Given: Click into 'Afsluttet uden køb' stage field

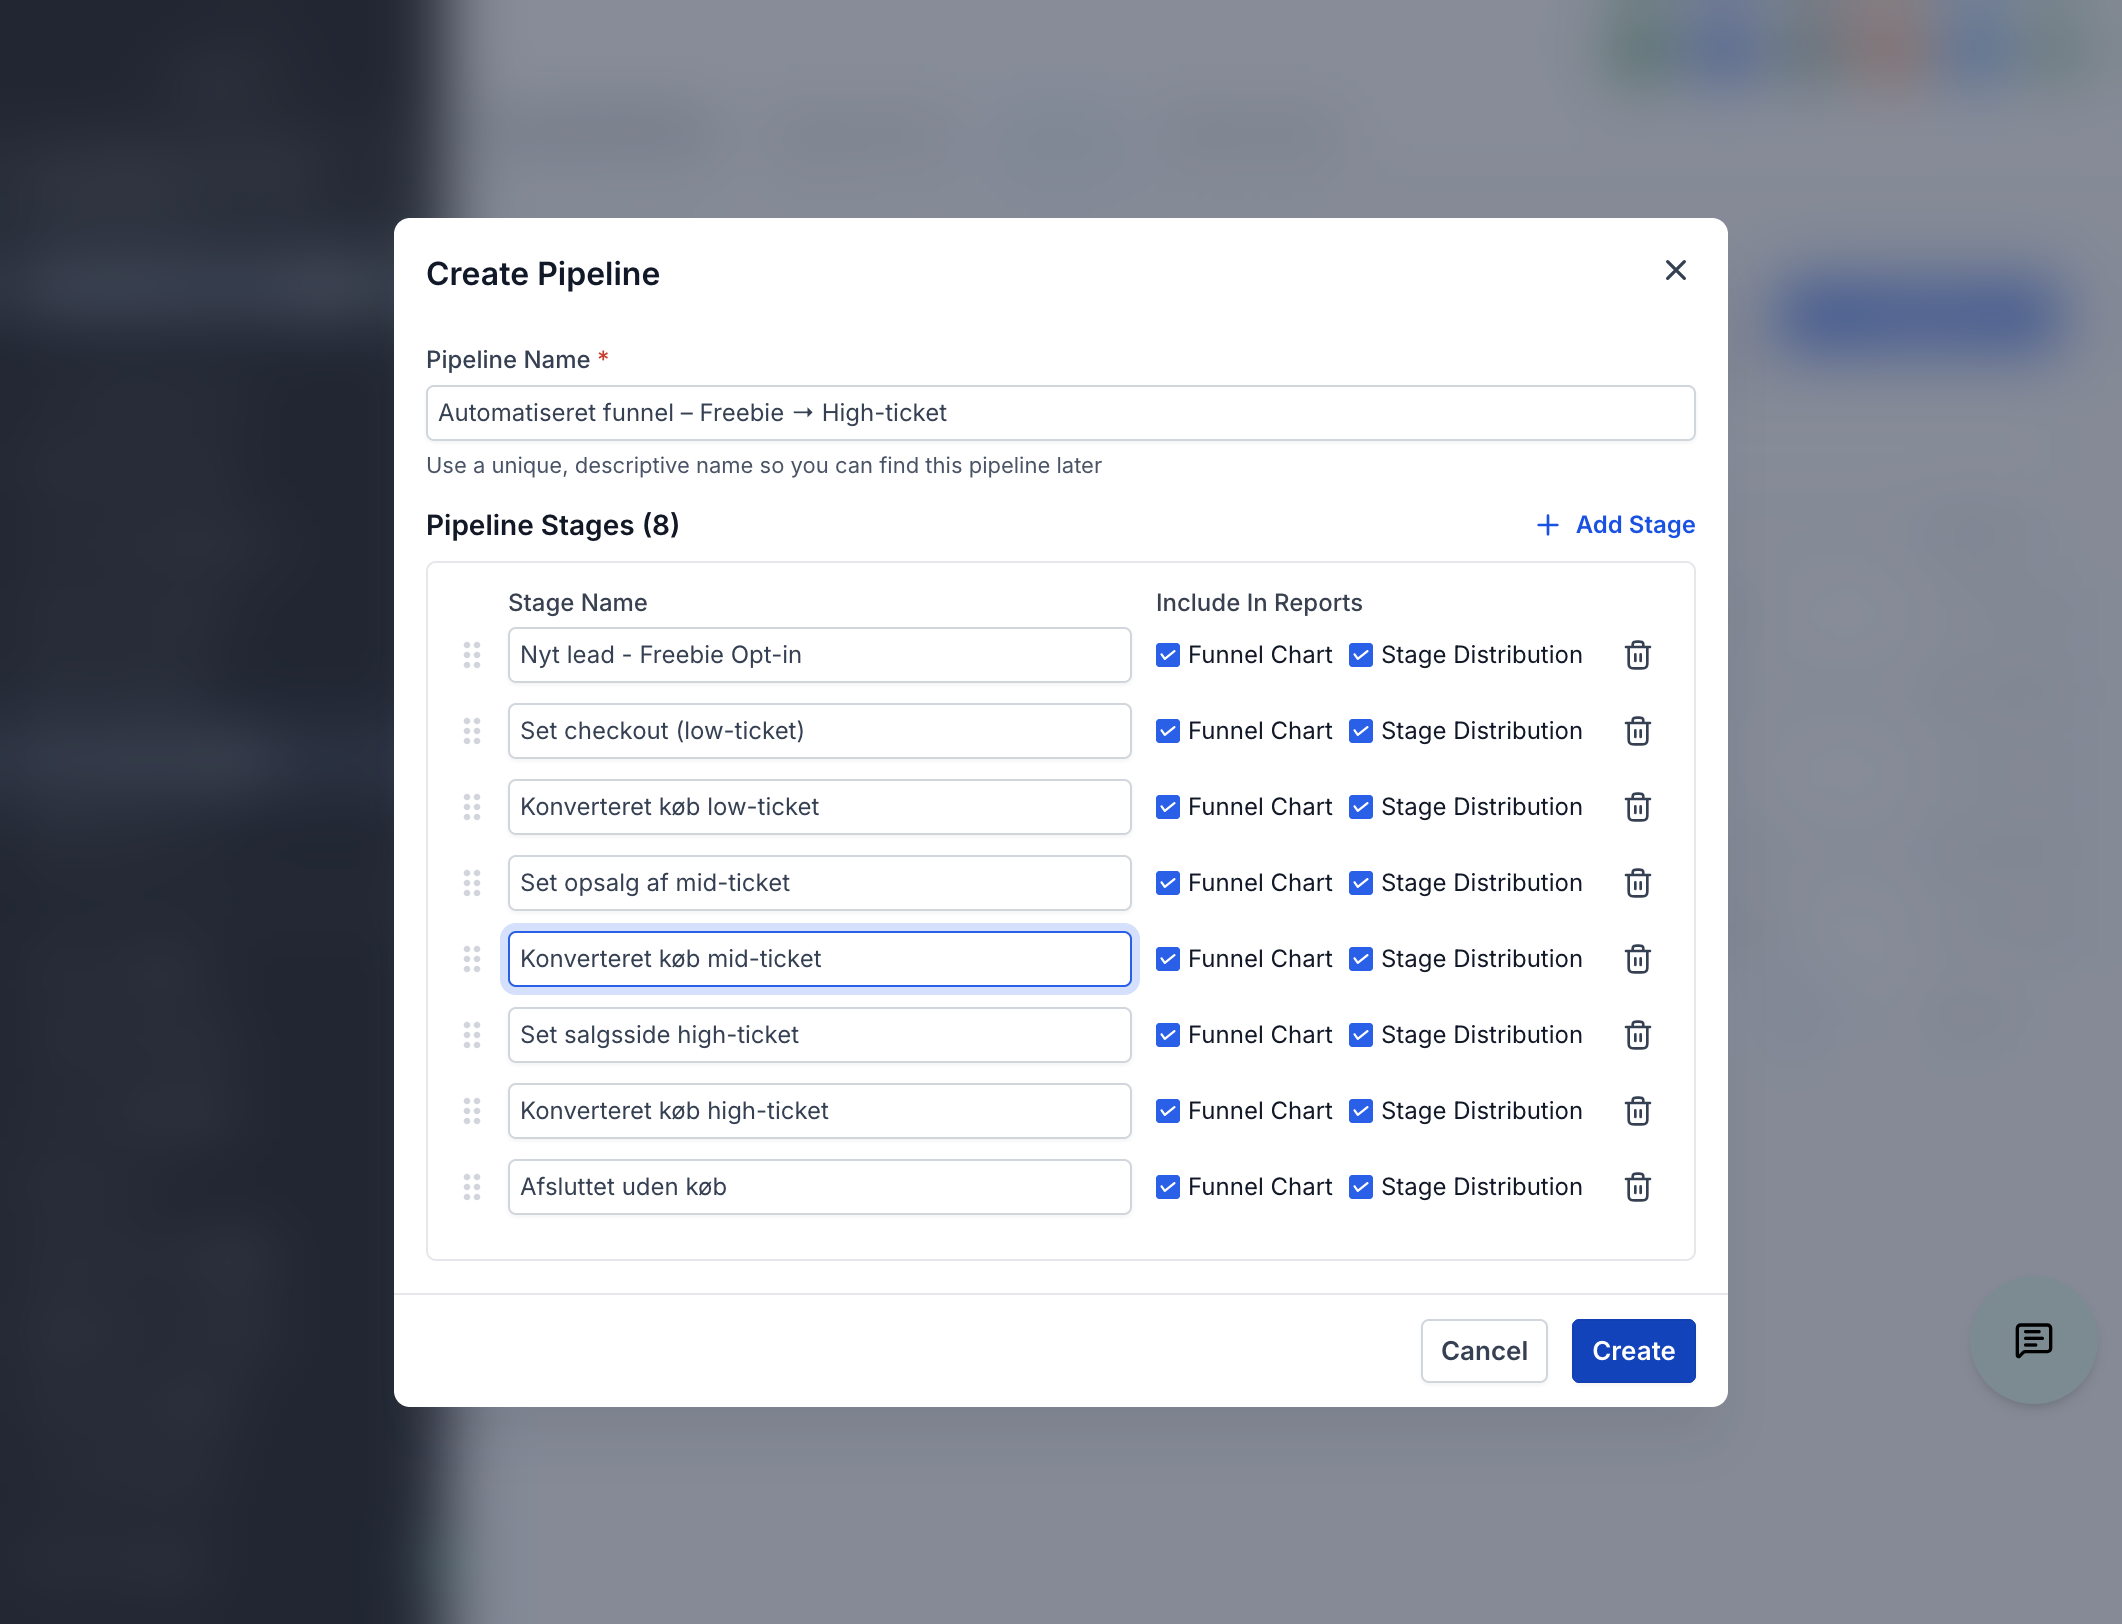Looking at the screenshot, I should point(819,1187).
